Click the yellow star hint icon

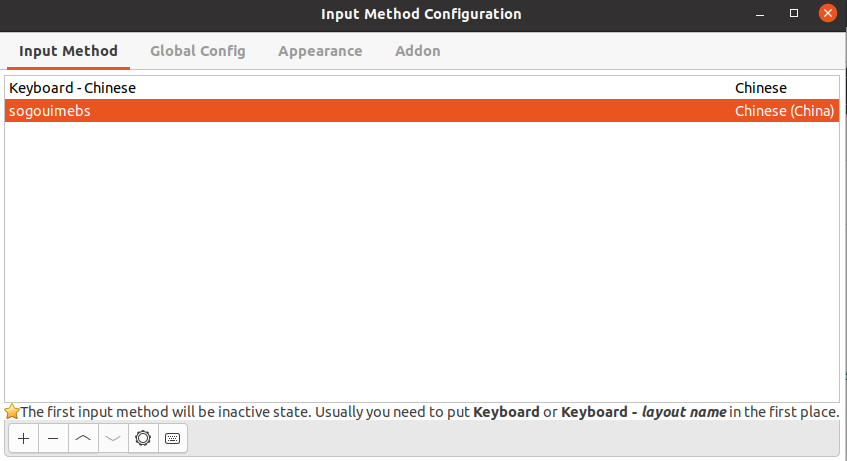click(x=12, y=412)
